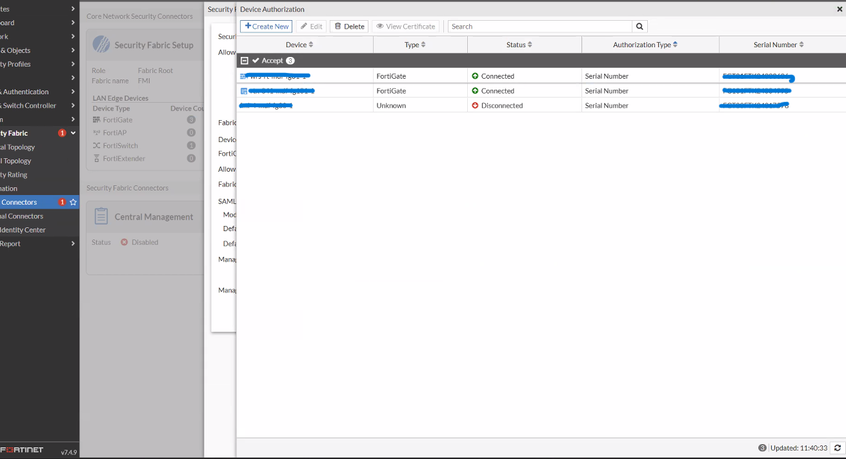Click the v7.4.9 version label
The width and height of the screenshot is (846, 459).
click(69, 452)
